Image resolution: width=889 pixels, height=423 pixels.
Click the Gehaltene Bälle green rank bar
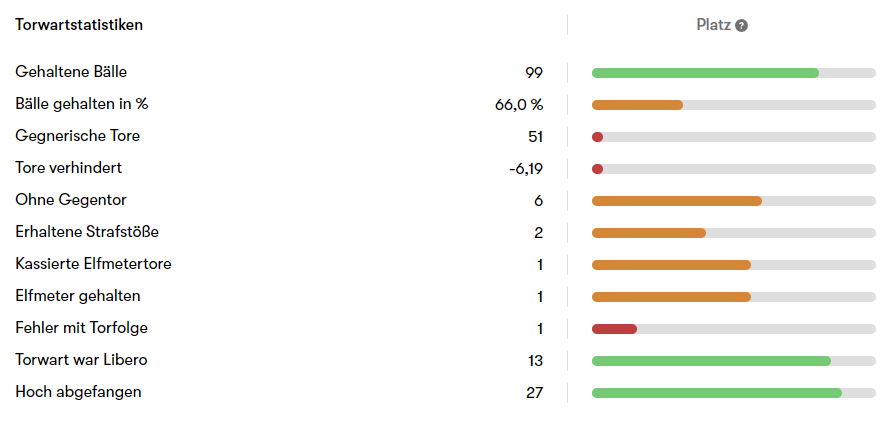coord(705,73)
